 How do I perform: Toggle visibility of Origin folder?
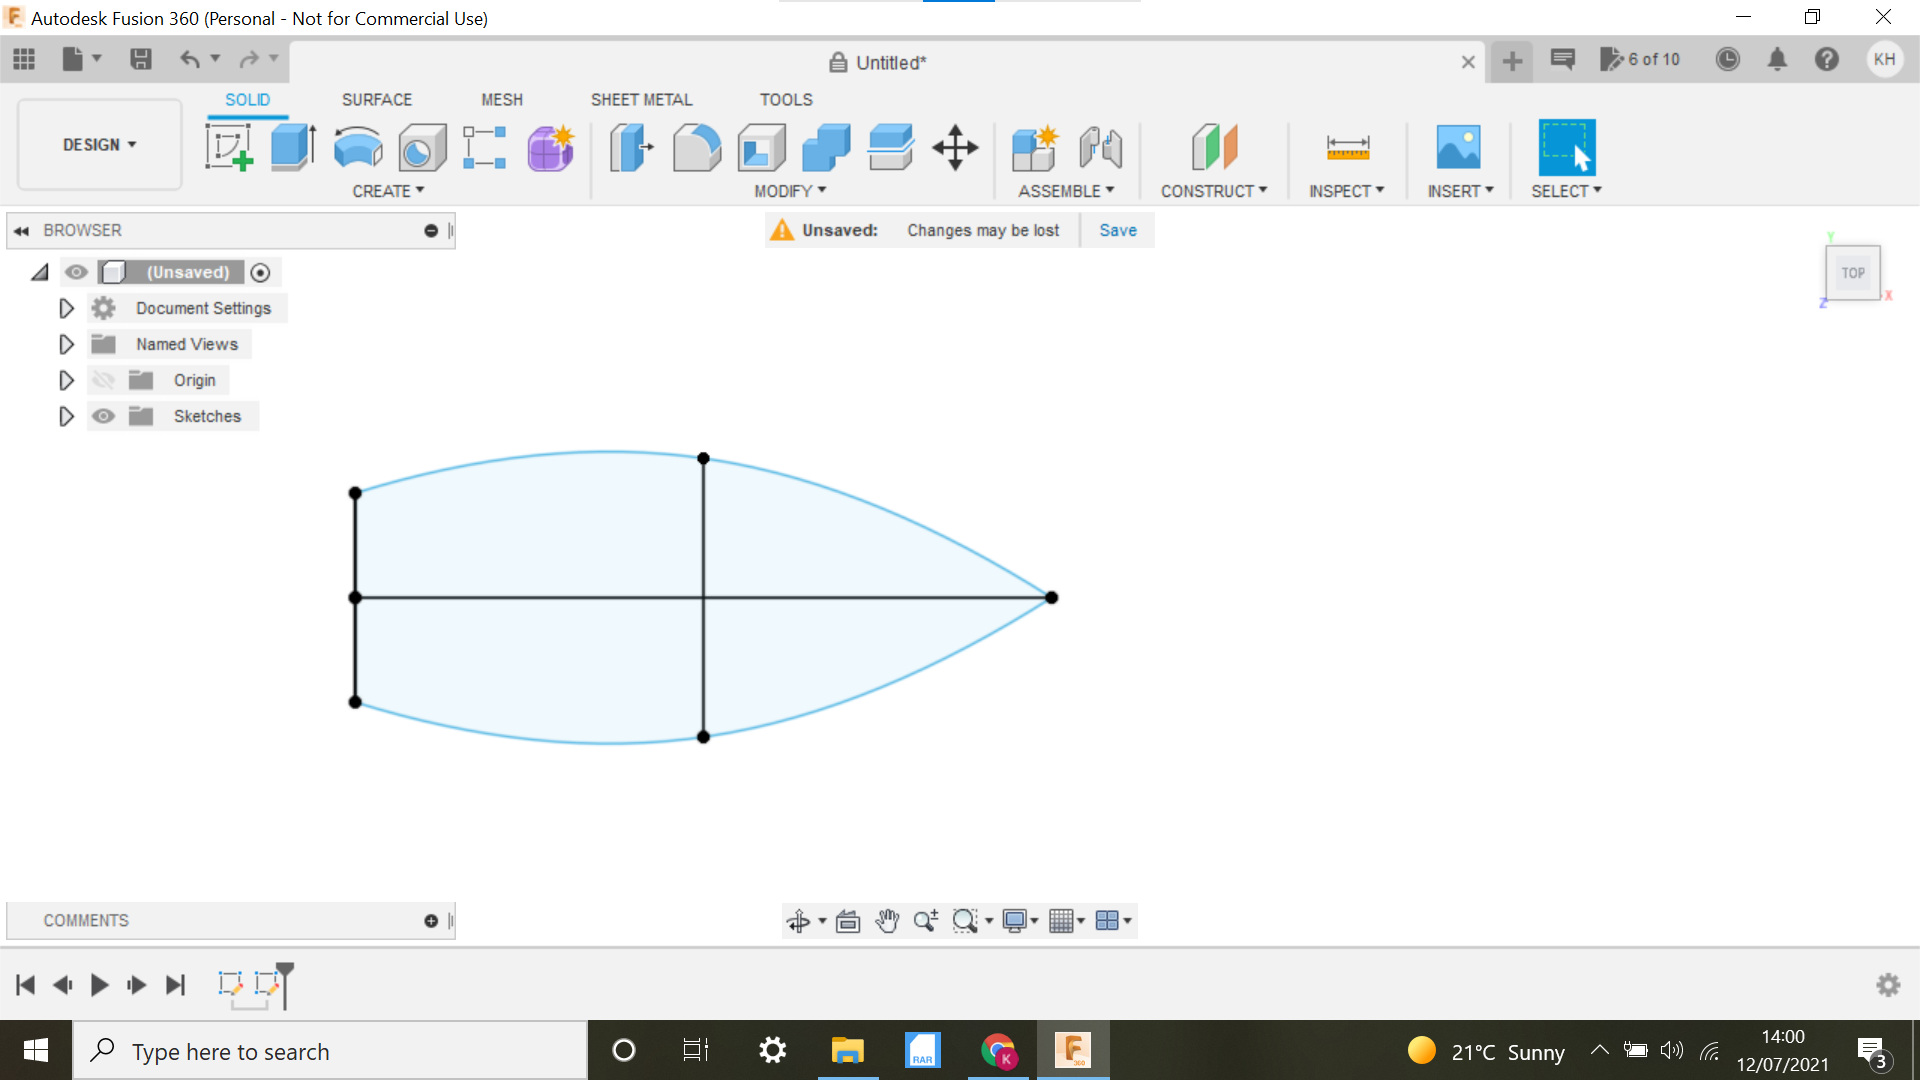click(x=102, y=380)
